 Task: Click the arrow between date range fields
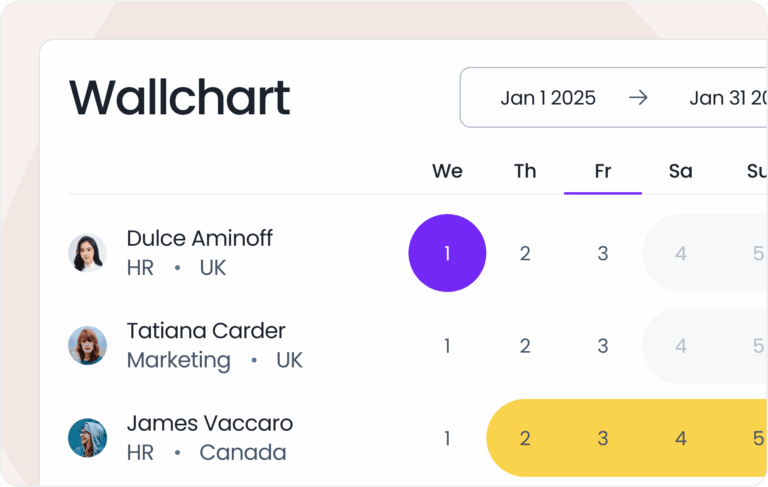click(638, 97)
